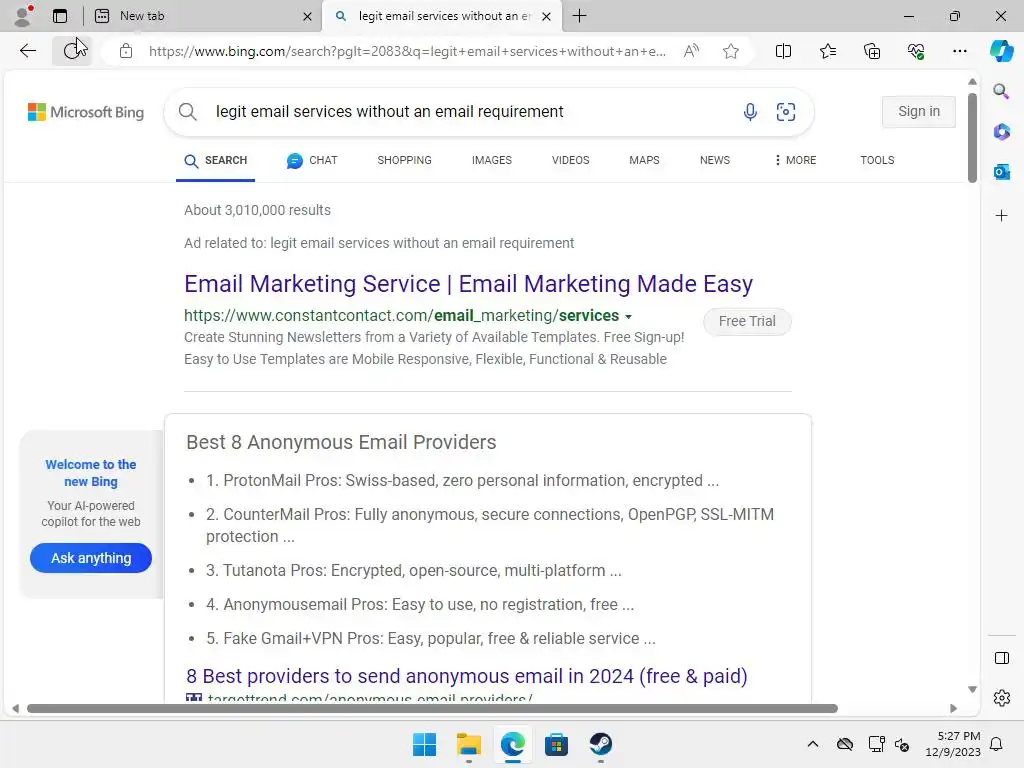Click the Bing search query field
Image resolution: width=1024 pixels, height=768 pixels.
coord(470,112)
